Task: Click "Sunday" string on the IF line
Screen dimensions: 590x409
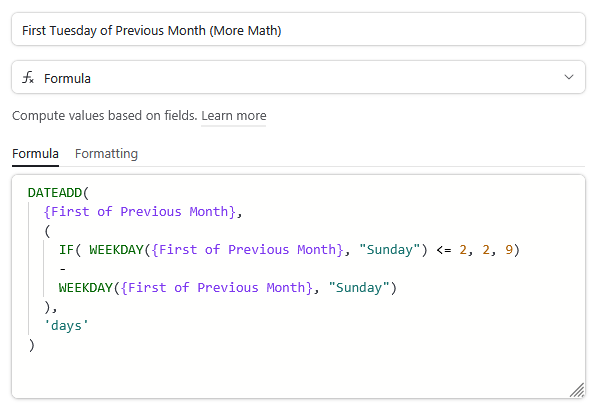Action: click(389, 250)
